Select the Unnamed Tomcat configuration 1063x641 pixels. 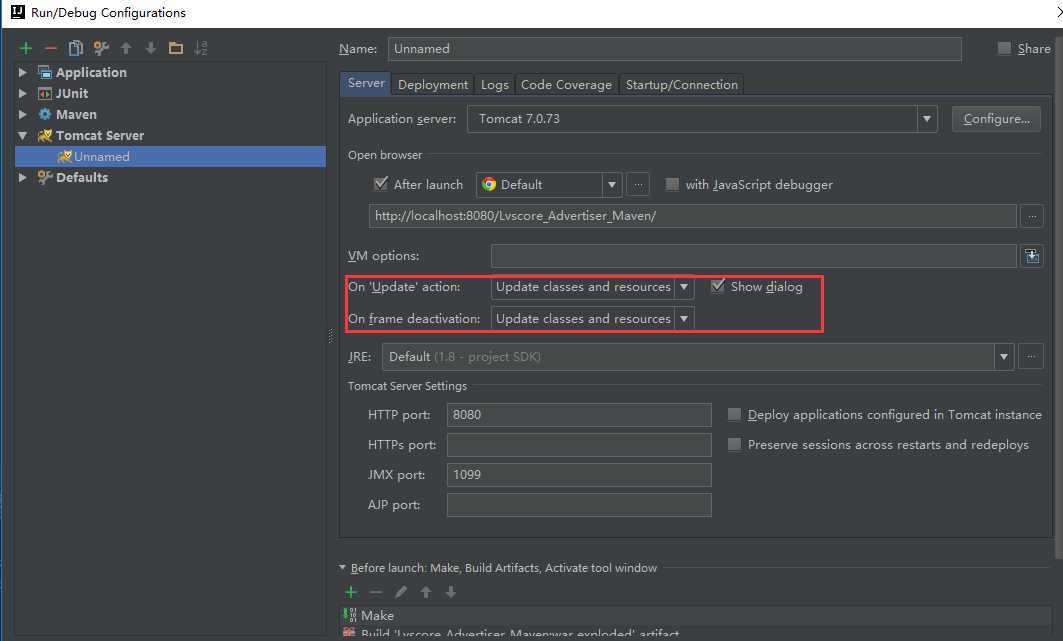pyautogui.click(x=170, y=157)
